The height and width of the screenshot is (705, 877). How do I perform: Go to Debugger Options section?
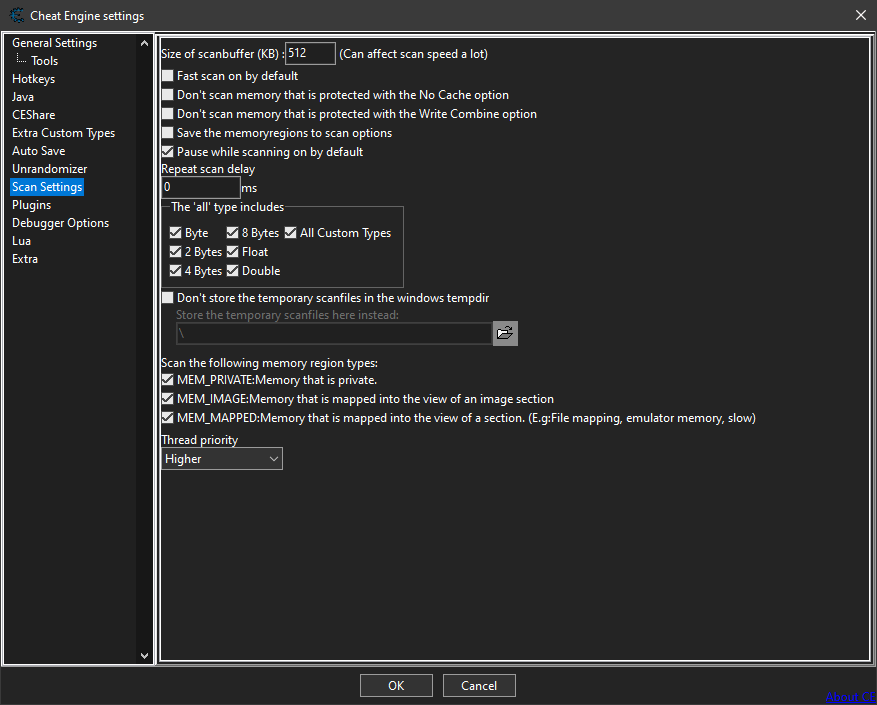click(60, 223)
